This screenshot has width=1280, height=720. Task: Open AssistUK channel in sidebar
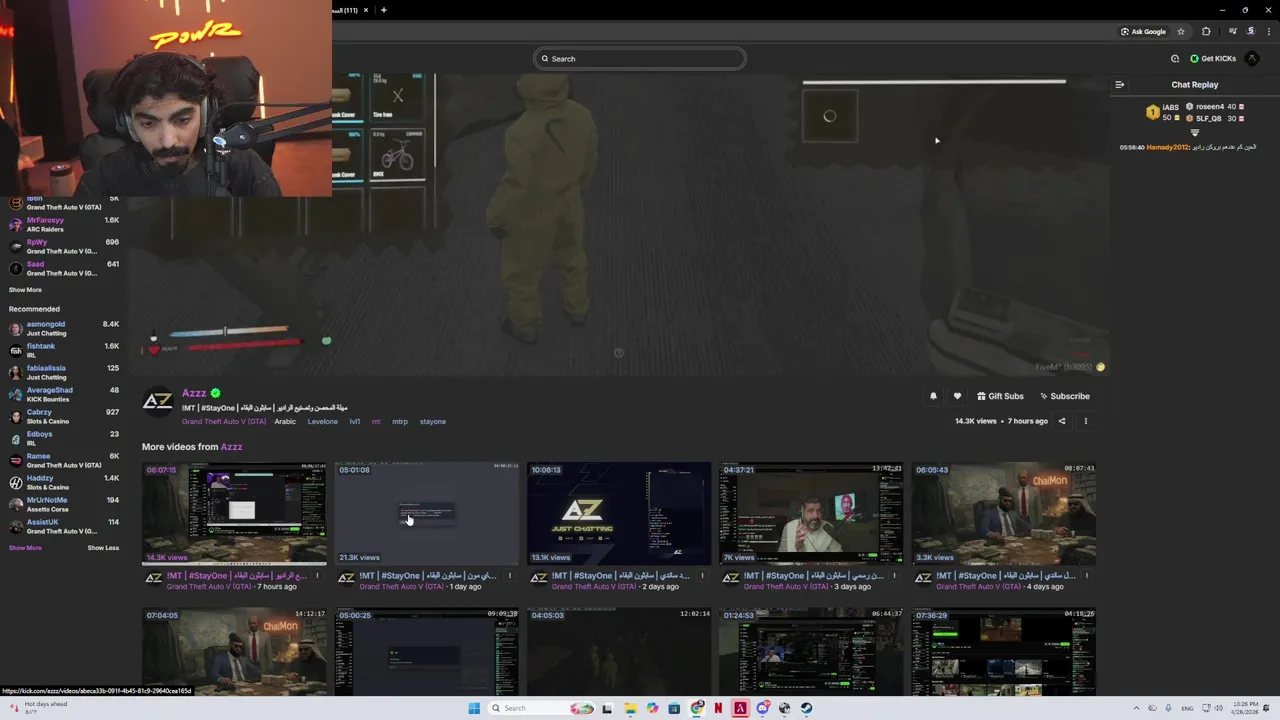[x=63, y=526]
